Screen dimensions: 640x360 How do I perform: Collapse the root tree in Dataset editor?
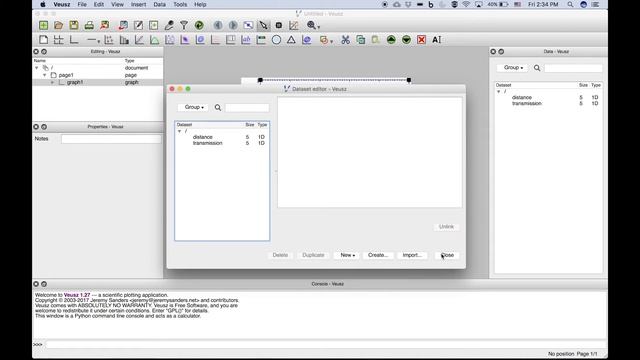tap(179, 131)
